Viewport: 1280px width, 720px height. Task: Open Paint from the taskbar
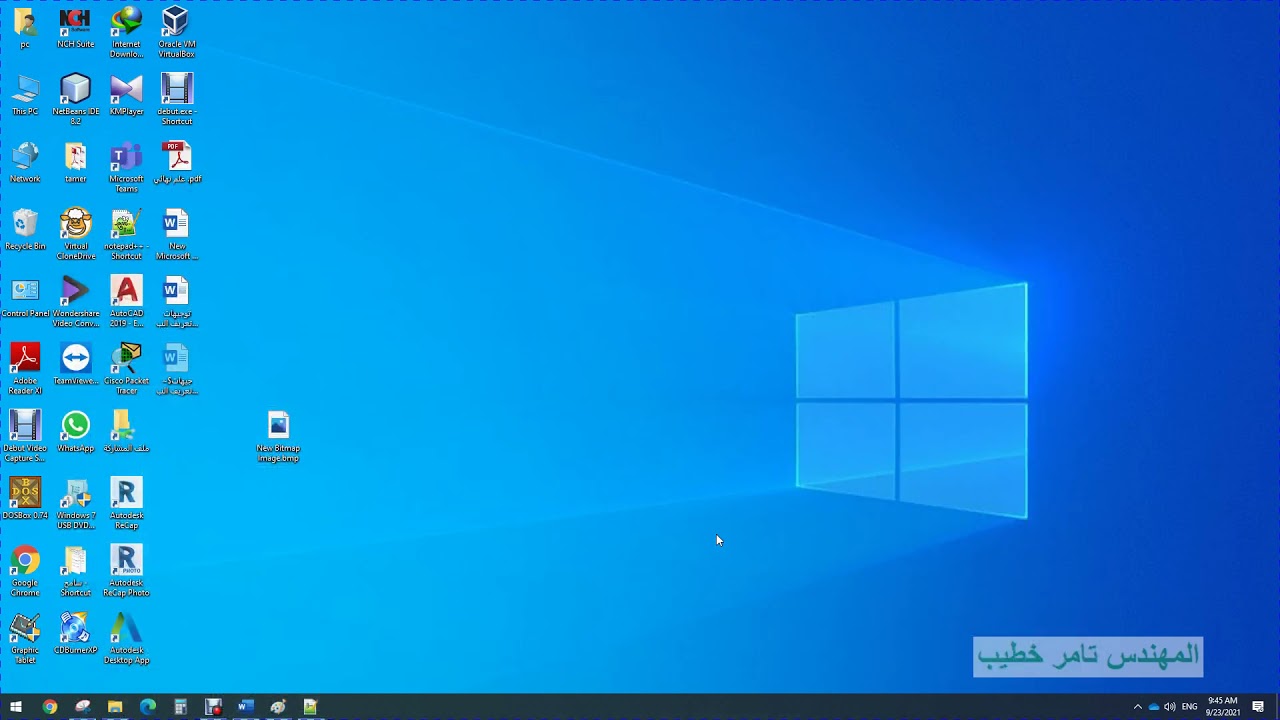278,707
